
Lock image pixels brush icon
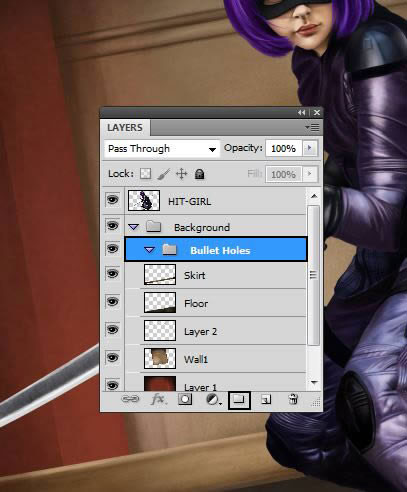[x=163, y=174]
